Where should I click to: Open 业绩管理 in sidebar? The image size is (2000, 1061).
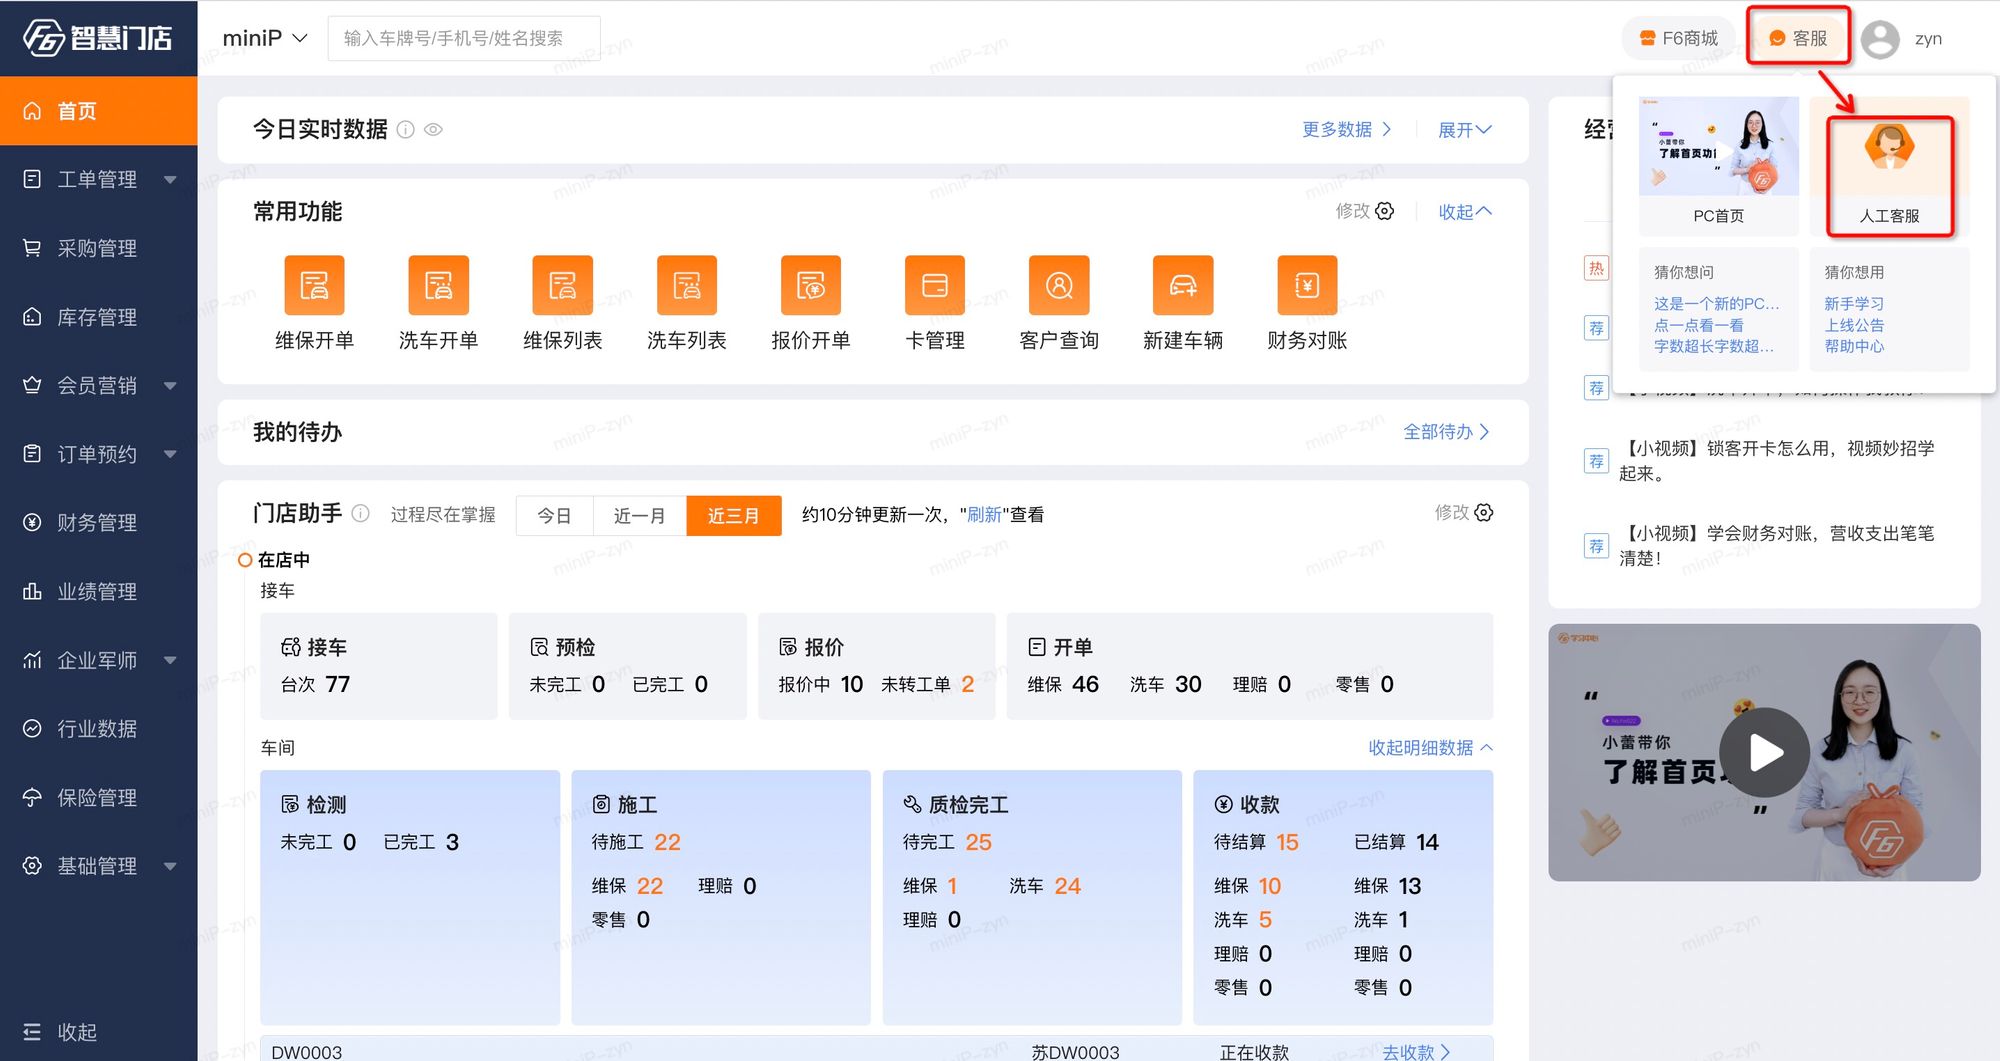pos(99,591)
